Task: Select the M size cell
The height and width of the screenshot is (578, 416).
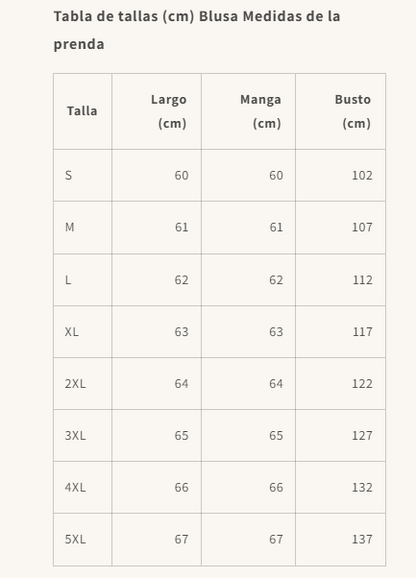Action: tap(83, 227)
